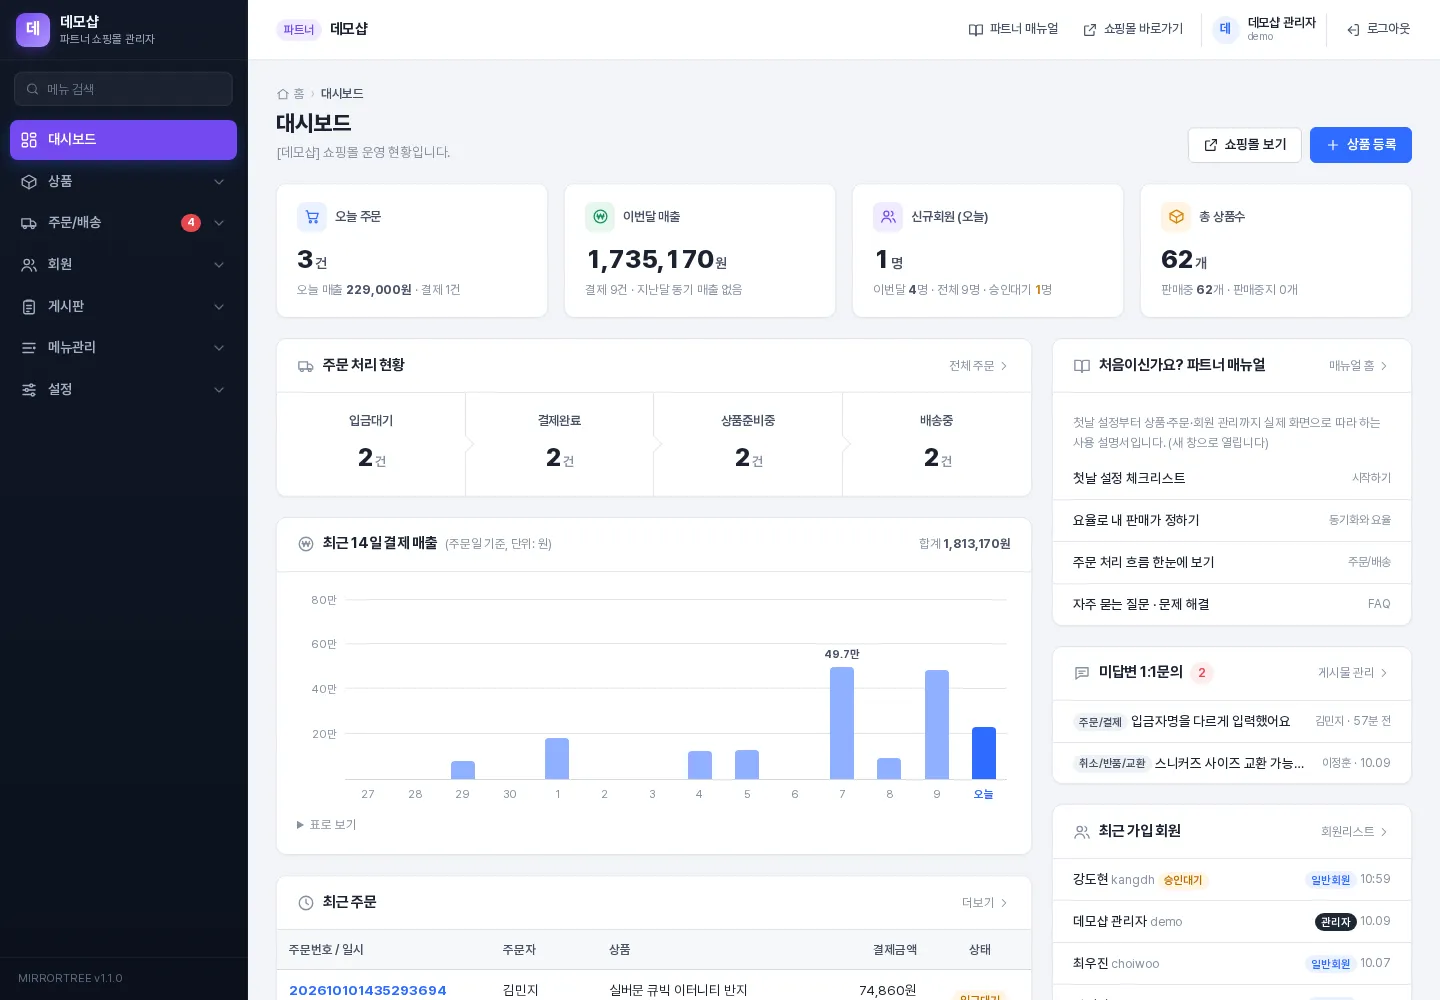The height and width of the screenshot is (1000, 1440).
Task: Click the 2 badge next to 미답변 1:1문의
Action: coord(1202,673)
